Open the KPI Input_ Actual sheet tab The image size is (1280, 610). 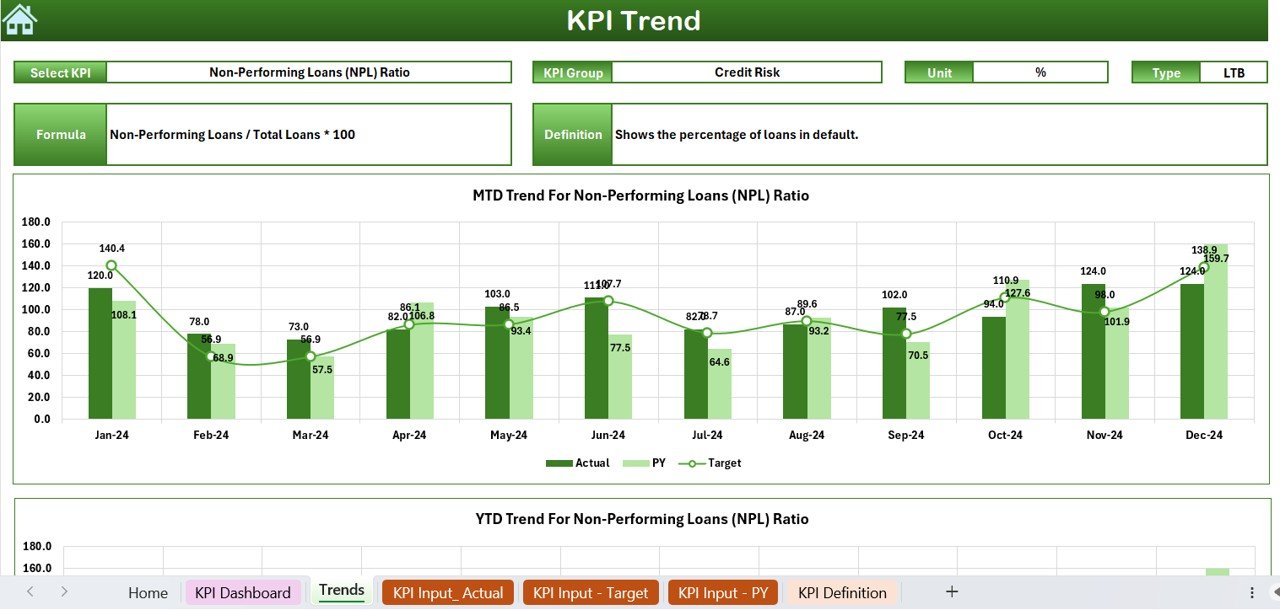click(x=448, y=593)
